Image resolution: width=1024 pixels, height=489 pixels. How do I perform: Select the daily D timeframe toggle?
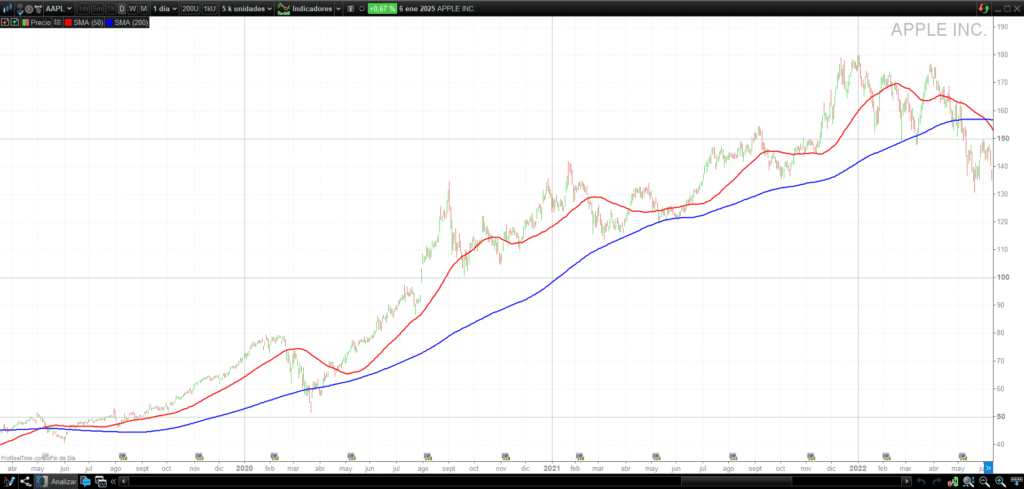click(122, 8)
